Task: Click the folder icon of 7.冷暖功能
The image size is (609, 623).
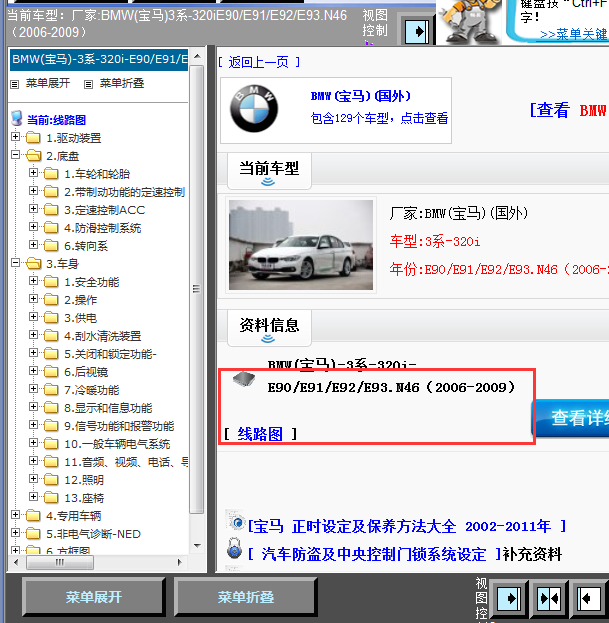Action: pos(51,390)
